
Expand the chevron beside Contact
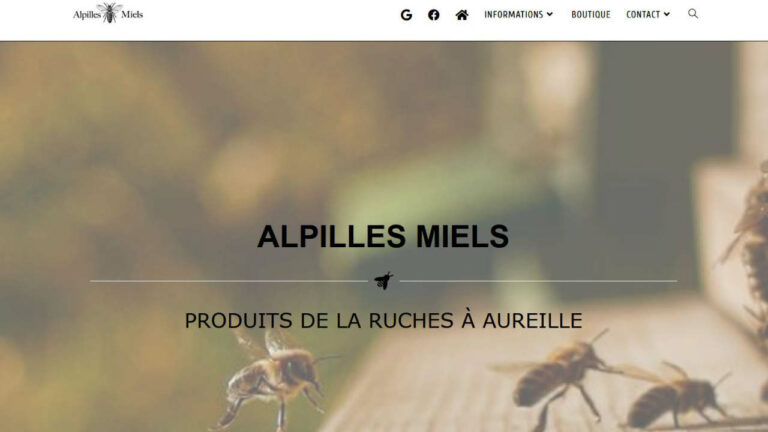pos(667,15)
